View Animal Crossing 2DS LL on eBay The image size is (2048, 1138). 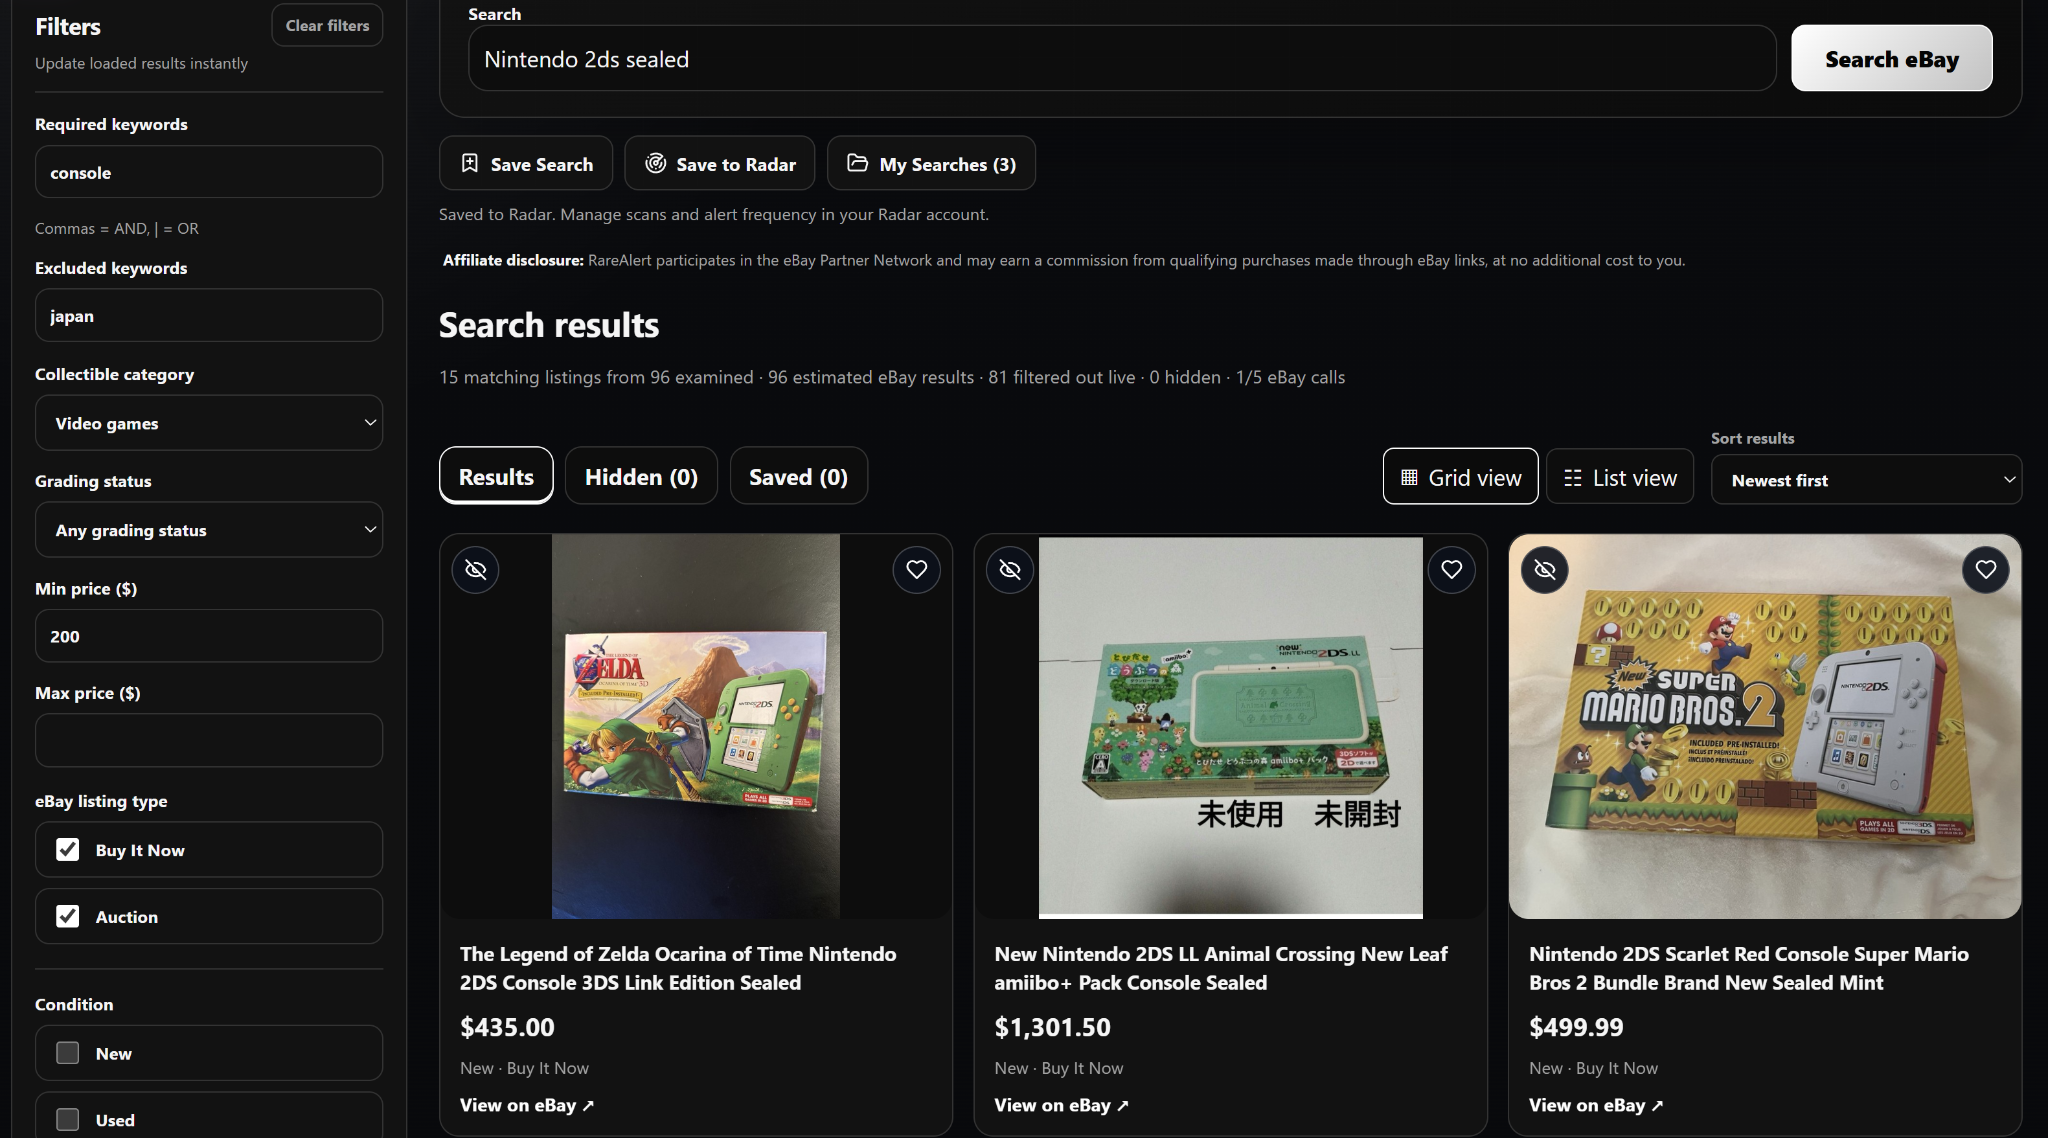tap(1061, 1105)
